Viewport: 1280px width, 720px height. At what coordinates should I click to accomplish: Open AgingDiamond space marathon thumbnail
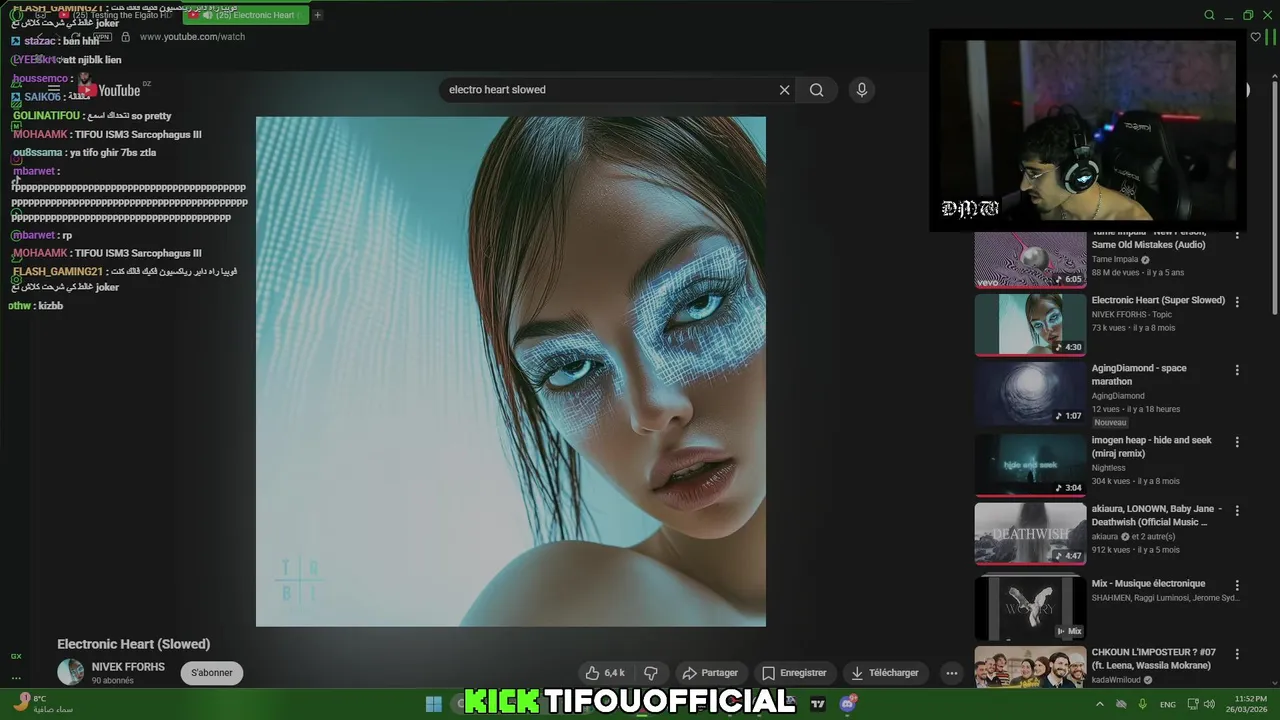1030,393
